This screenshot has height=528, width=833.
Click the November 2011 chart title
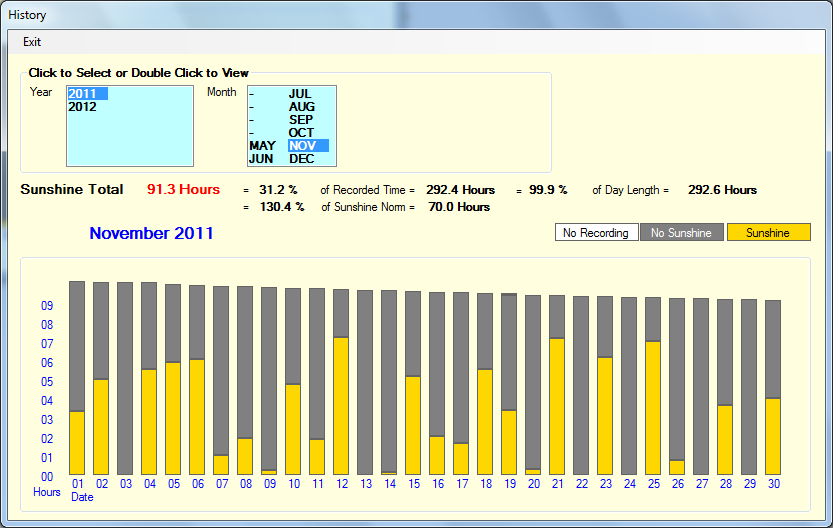[151, 234]
